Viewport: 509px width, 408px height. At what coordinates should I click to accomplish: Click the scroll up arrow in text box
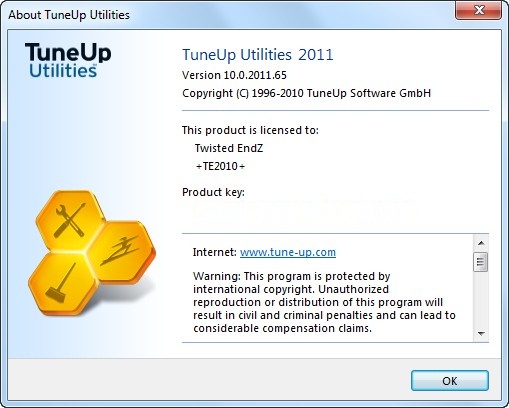[x=481, y=243]
